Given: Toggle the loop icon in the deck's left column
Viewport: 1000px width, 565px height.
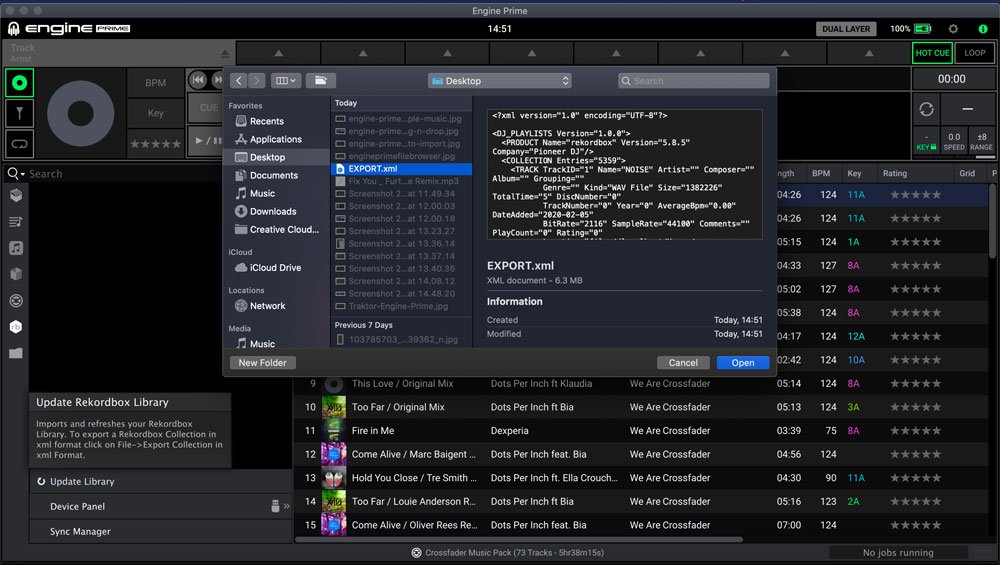Looking at the screenshot, I should click(x=19, y=143).
